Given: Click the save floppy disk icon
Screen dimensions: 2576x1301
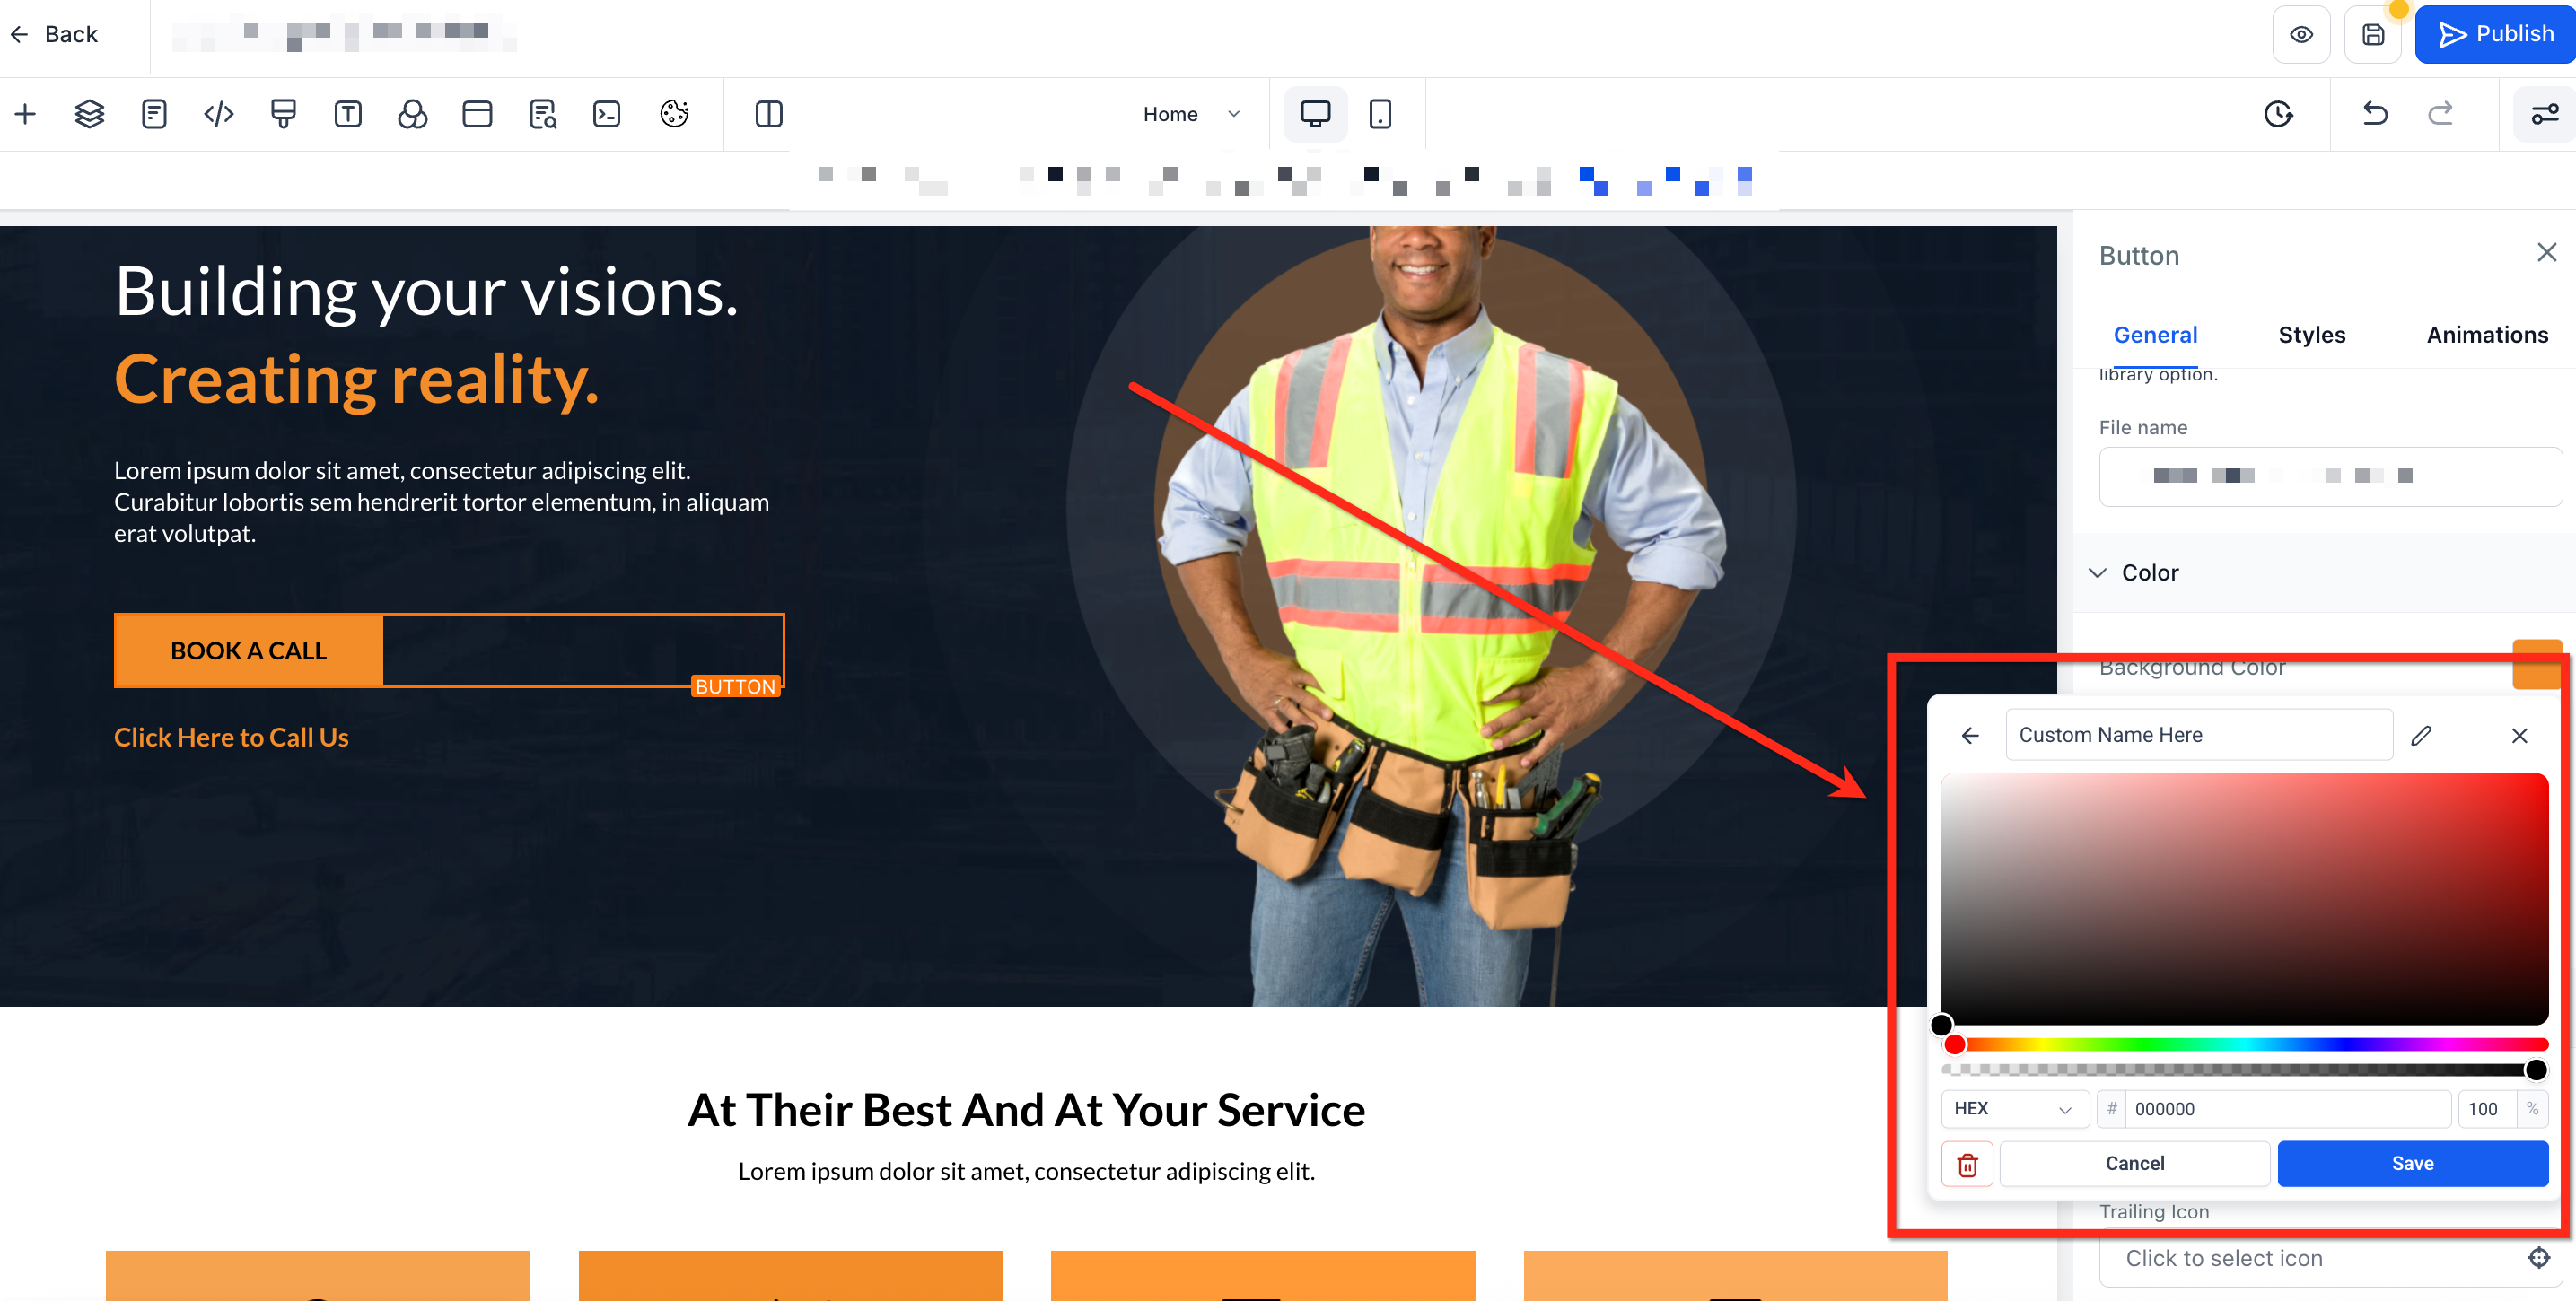Looking at the screenshot, I should pos(2372,35).
